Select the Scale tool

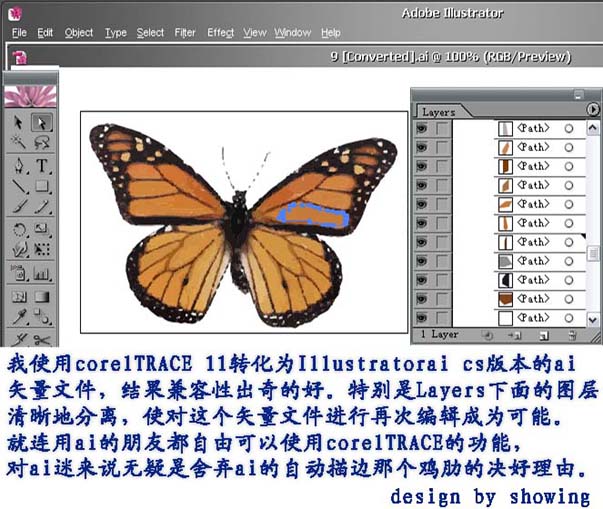point(42,230)
